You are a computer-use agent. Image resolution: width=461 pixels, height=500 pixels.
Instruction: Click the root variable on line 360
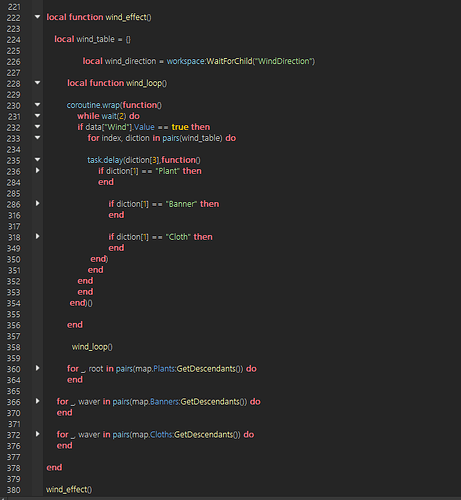(96, 369)
